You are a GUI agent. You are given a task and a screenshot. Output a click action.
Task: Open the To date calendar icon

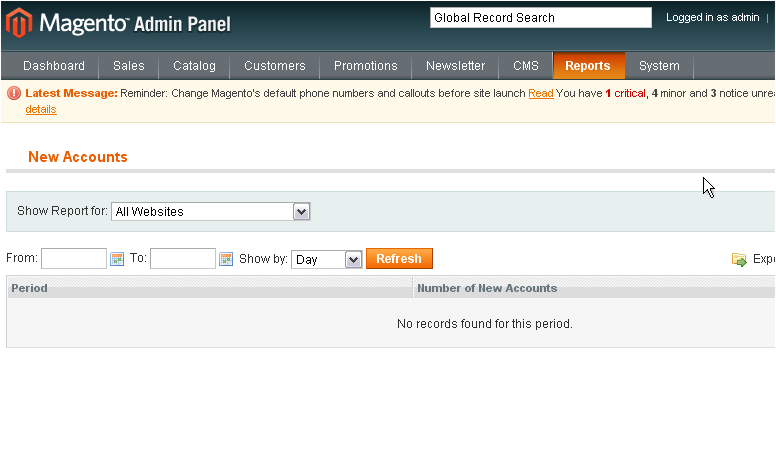pos(226,259)
